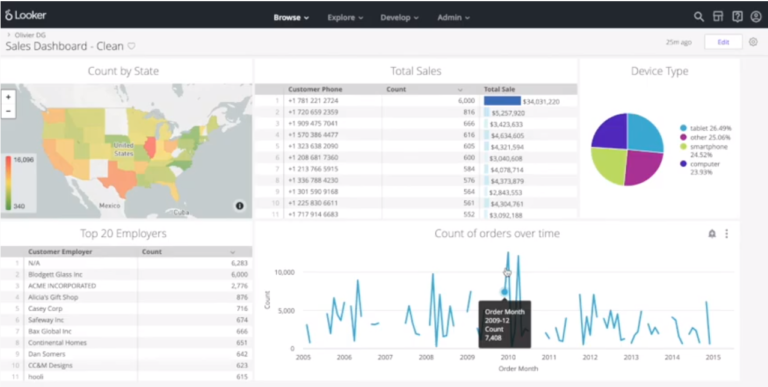Click the Count by State tile title
Screen dimensions: 768x387
click(x=123, y=72)
